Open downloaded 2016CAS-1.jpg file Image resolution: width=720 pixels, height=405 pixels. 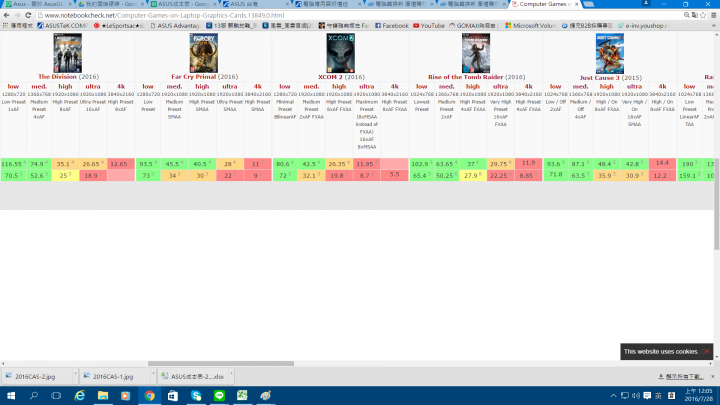pos(113,376)
